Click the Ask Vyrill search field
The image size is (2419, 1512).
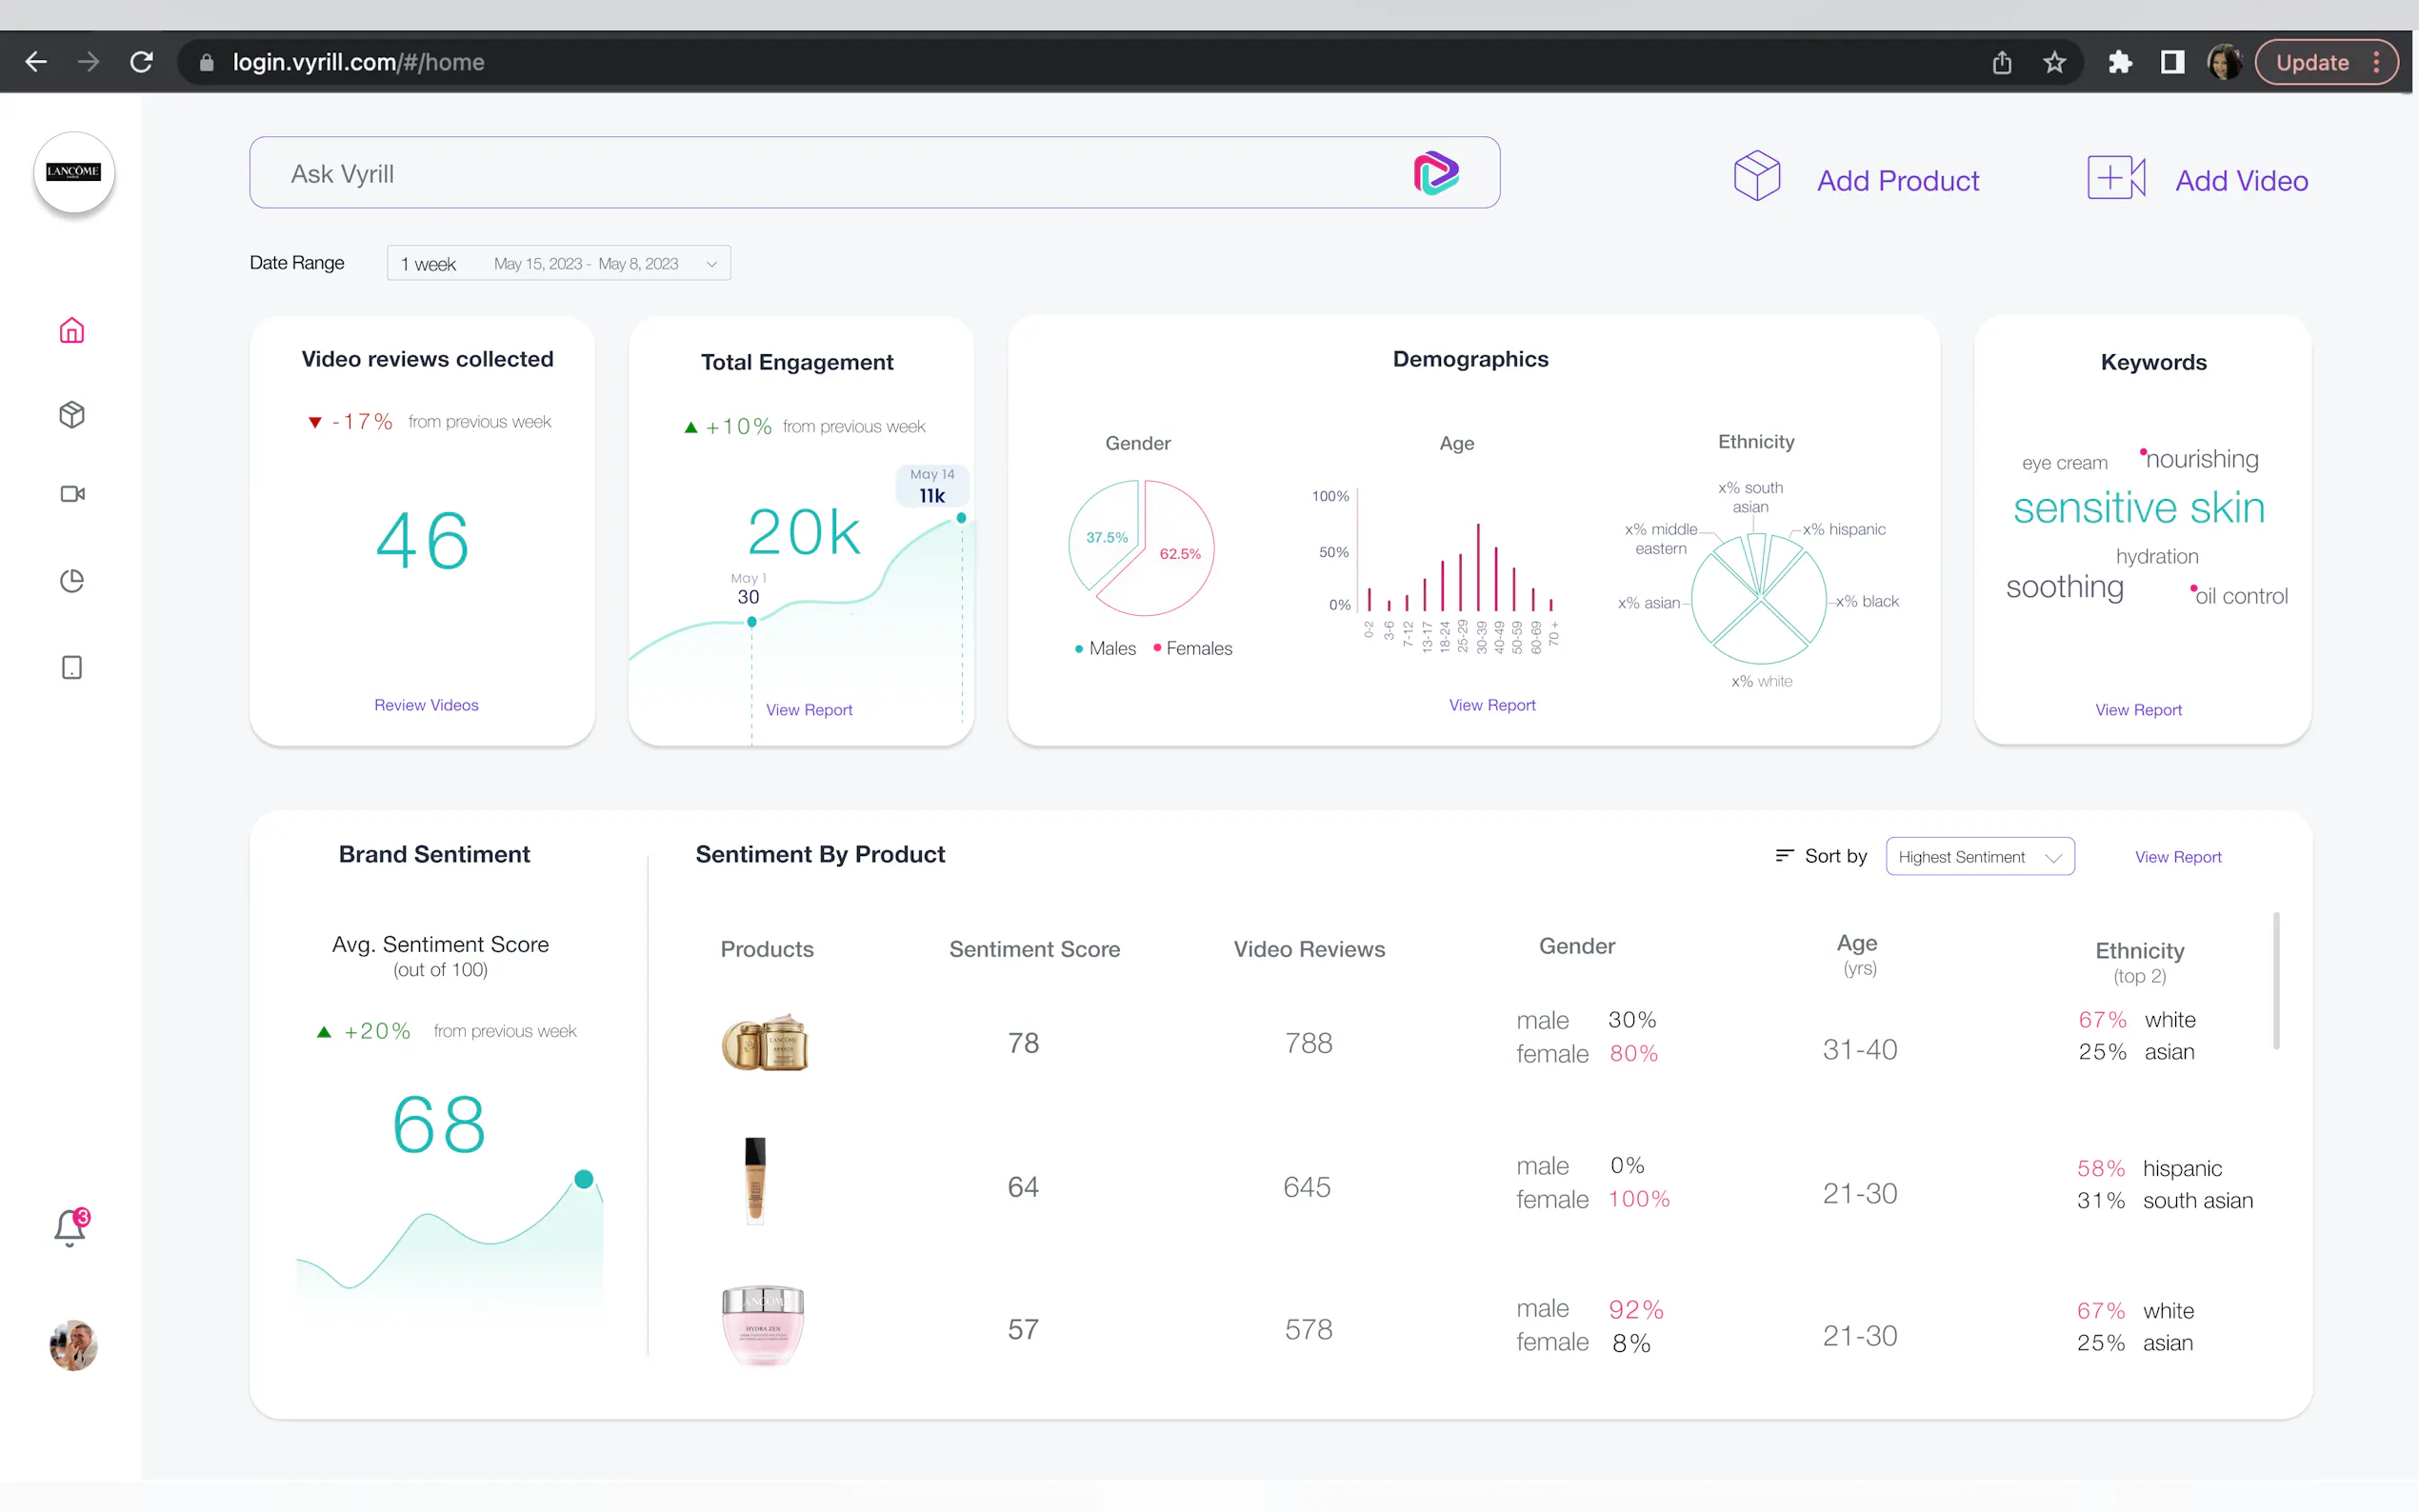point(820,174)
